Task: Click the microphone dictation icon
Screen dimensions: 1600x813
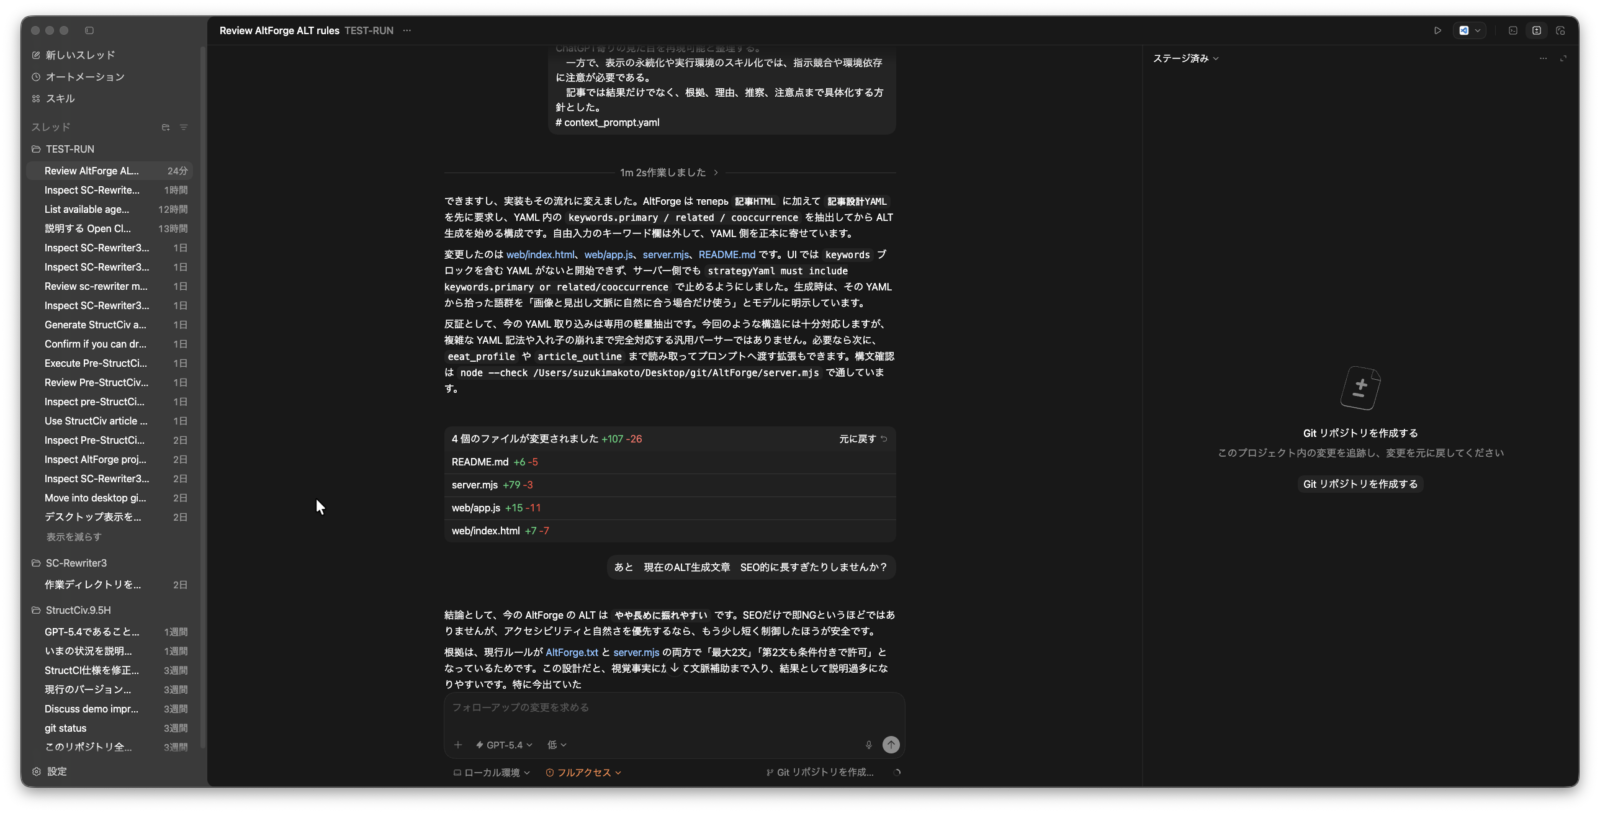Action: [868, 745]
